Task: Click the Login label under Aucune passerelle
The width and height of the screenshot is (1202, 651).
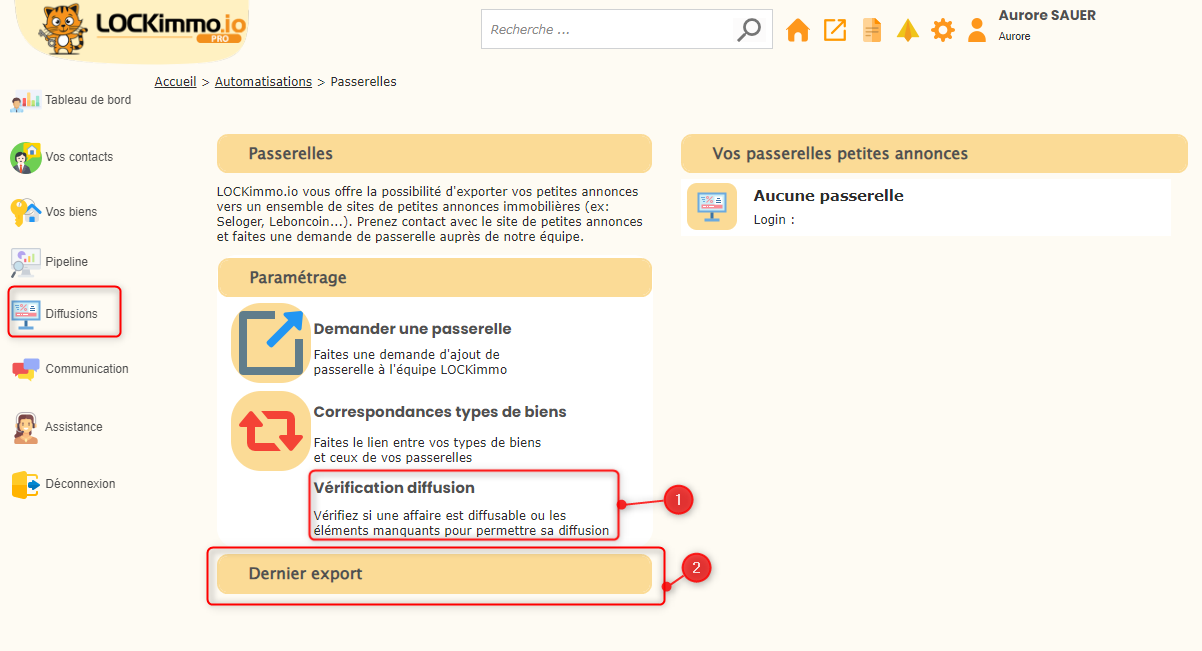Action: click(x=774, y=220)
